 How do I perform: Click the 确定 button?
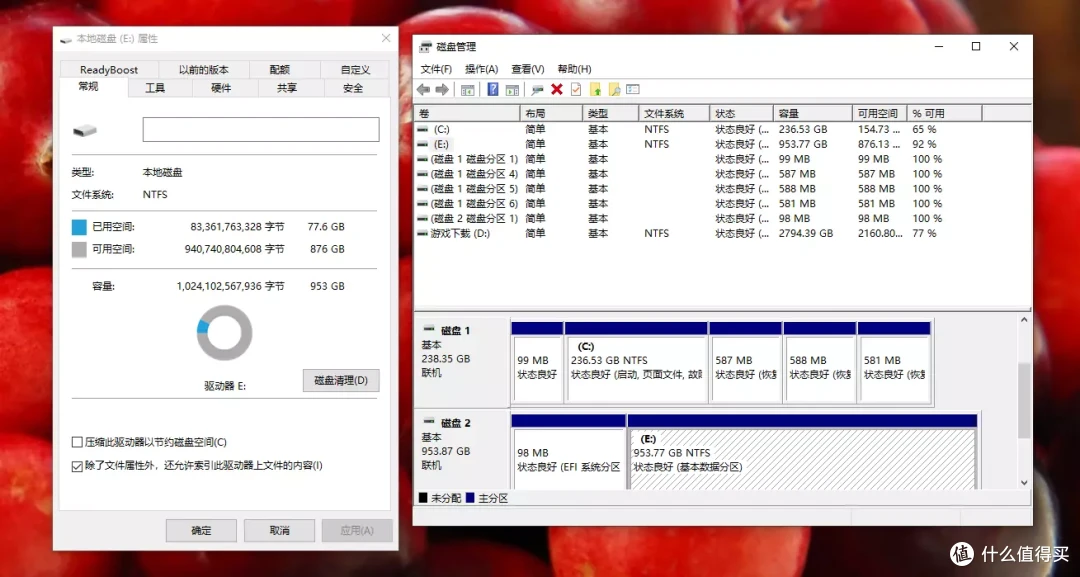pos(201,531)
